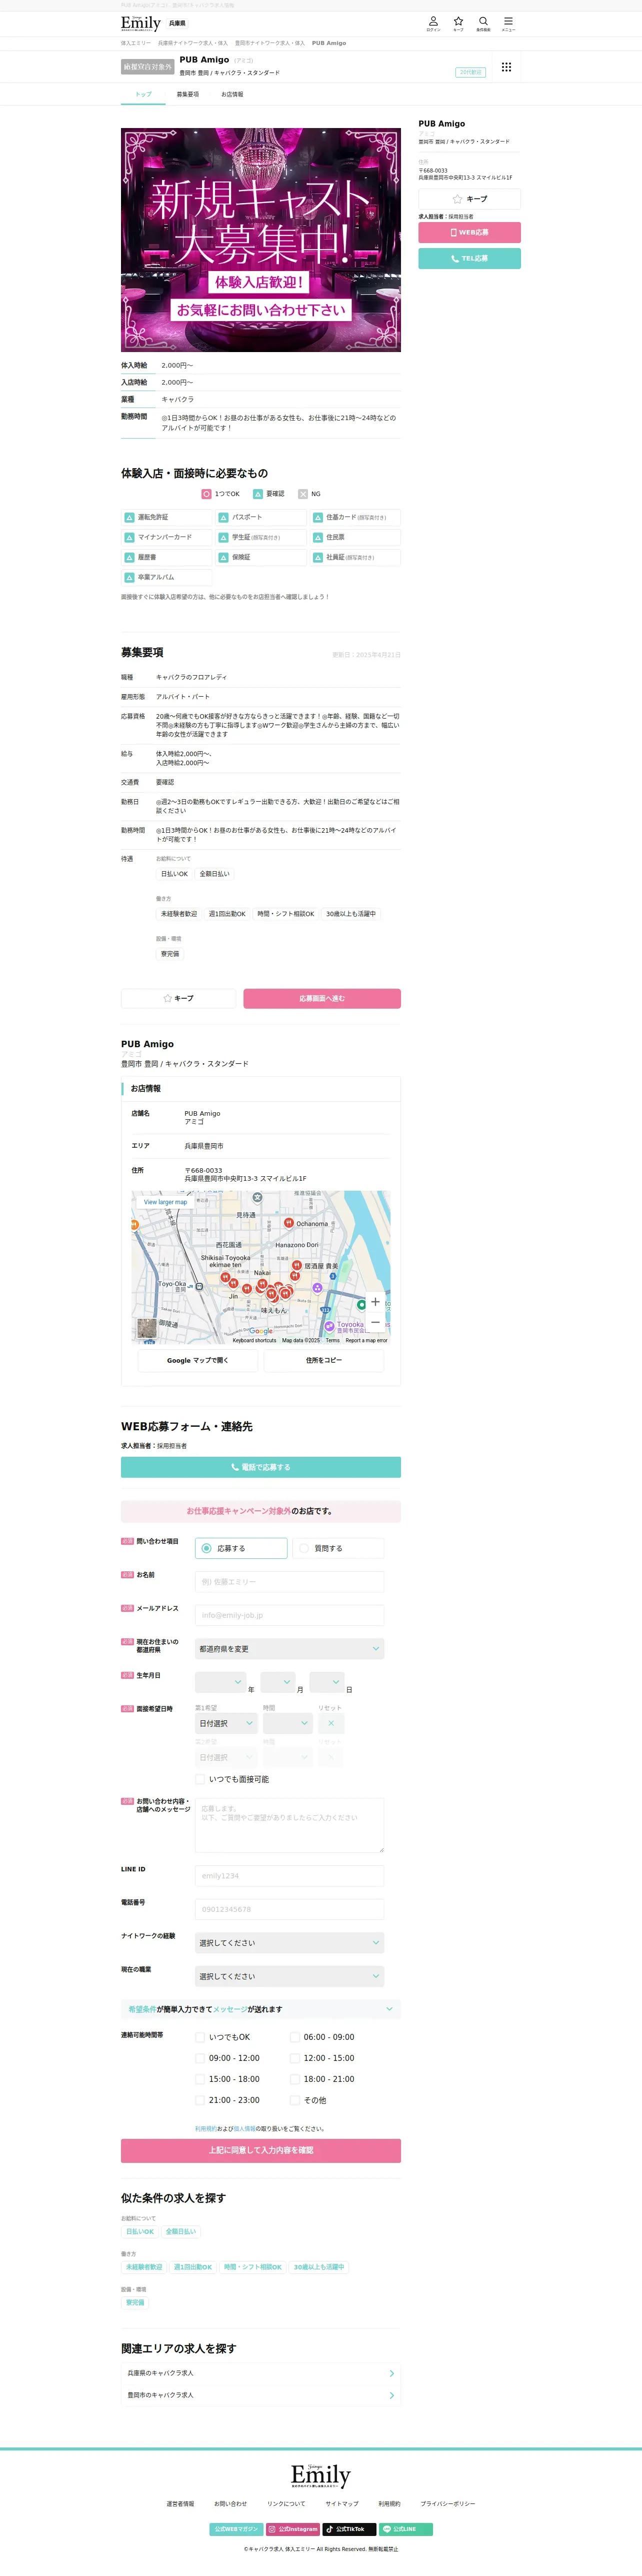Image resolution: width=642 pixels, height=2576 pixels.
Task: Click the footer Emily logo
Action: point(321,2476)
